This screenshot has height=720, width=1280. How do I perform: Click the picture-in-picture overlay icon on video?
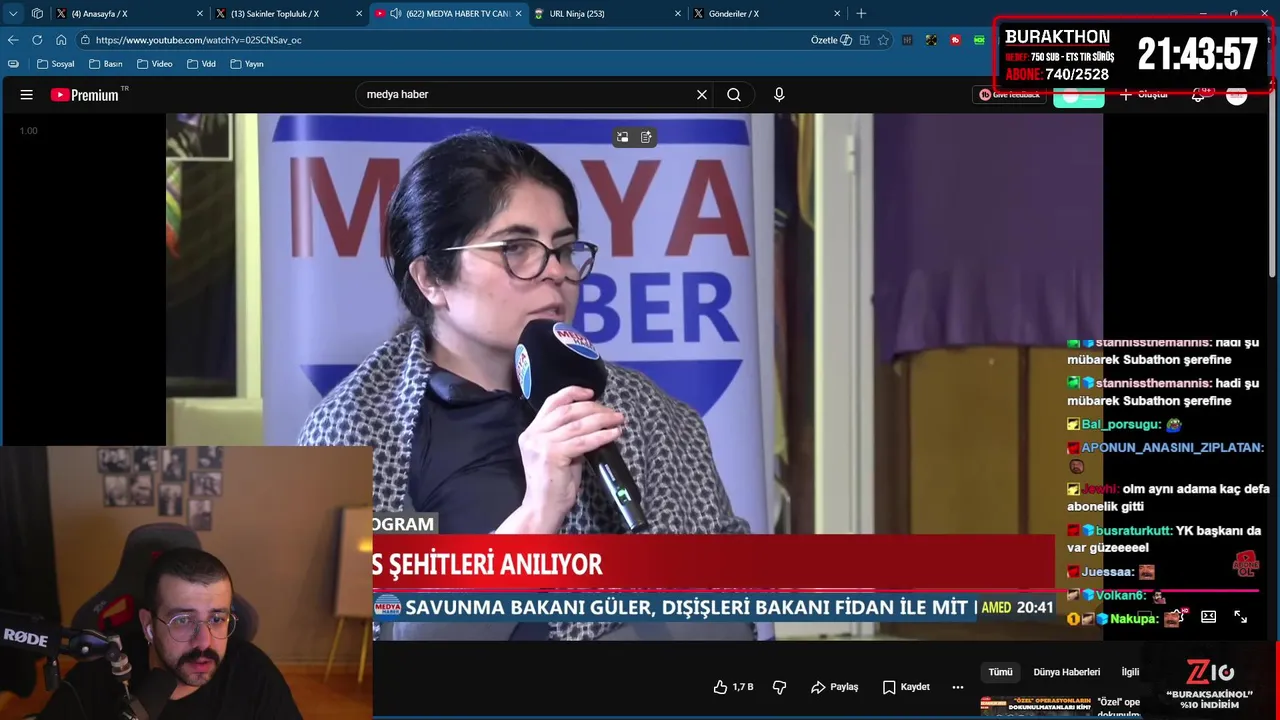[622, 137]
